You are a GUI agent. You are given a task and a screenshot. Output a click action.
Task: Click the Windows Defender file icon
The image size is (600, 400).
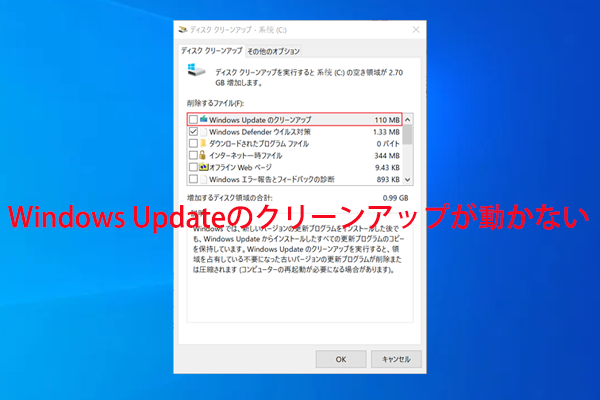point(204,131)
